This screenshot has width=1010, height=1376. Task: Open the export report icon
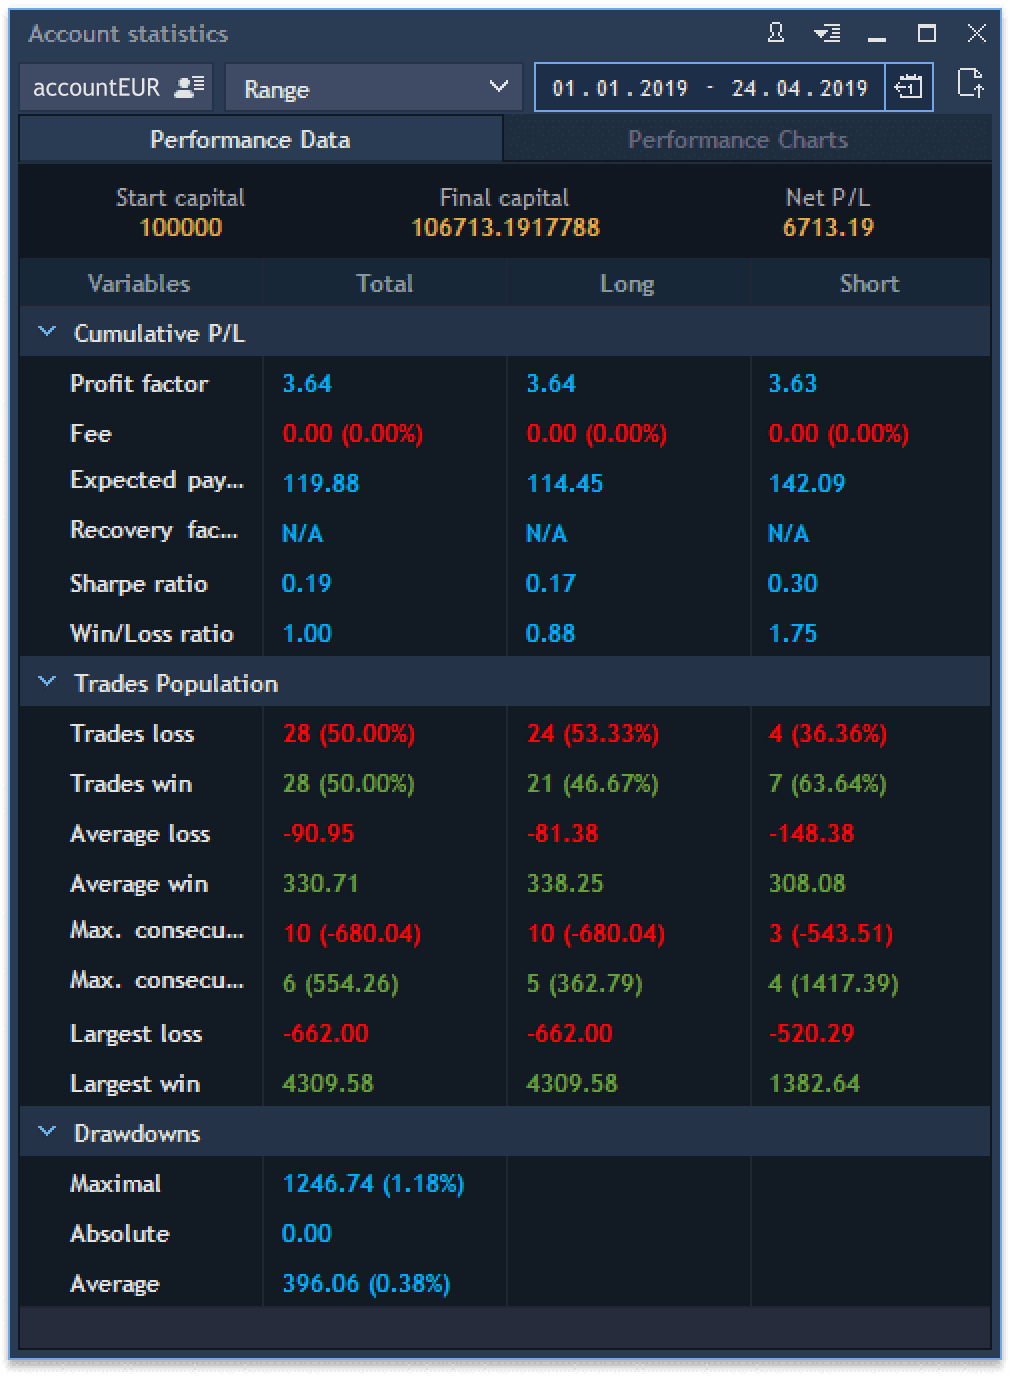971,87
